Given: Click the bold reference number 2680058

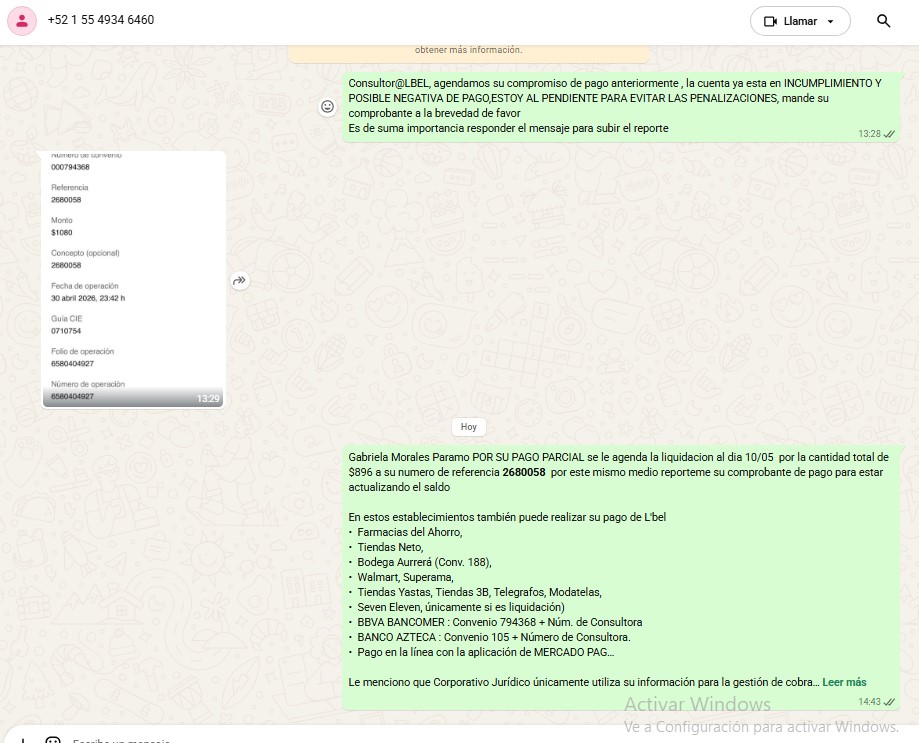Looking at the screenshot, I should pos(523,472).
